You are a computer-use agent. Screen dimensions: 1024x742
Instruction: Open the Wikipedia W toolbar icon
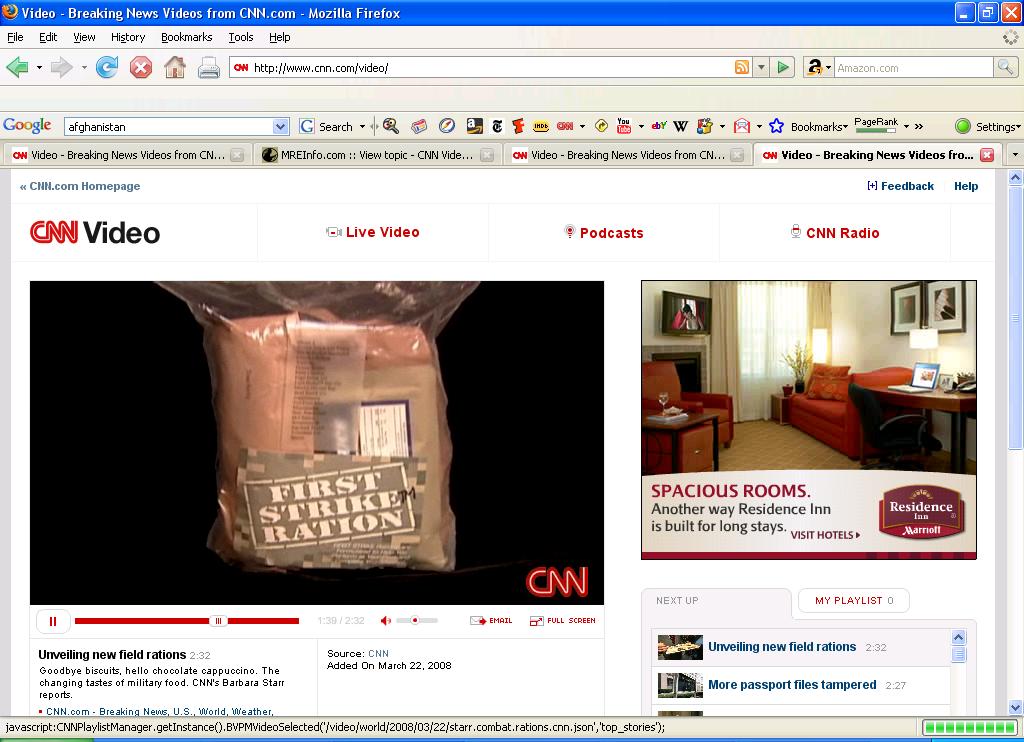[680, 126]
